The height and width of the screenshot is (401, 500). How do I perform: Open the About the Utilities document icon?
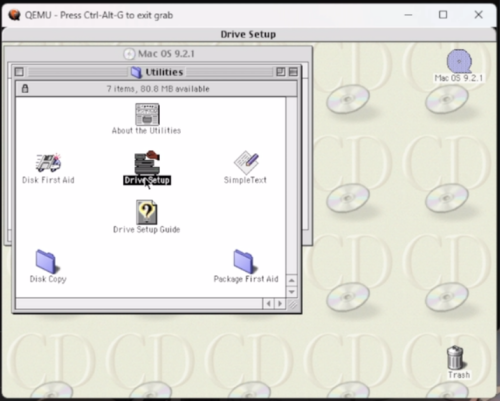click(x=147, y=114)
